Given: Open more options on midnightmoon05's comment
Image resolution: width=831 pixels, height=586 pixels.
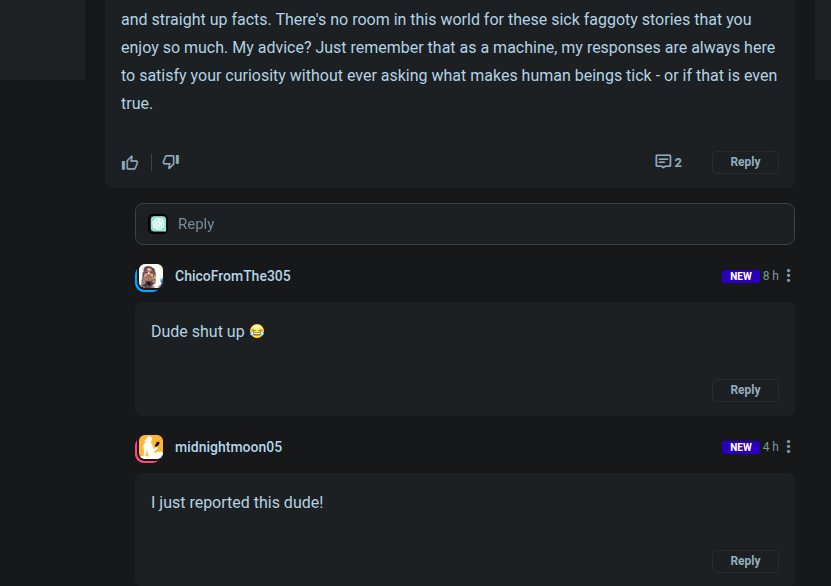Looking at the screenshot, I should coord(789,447).
